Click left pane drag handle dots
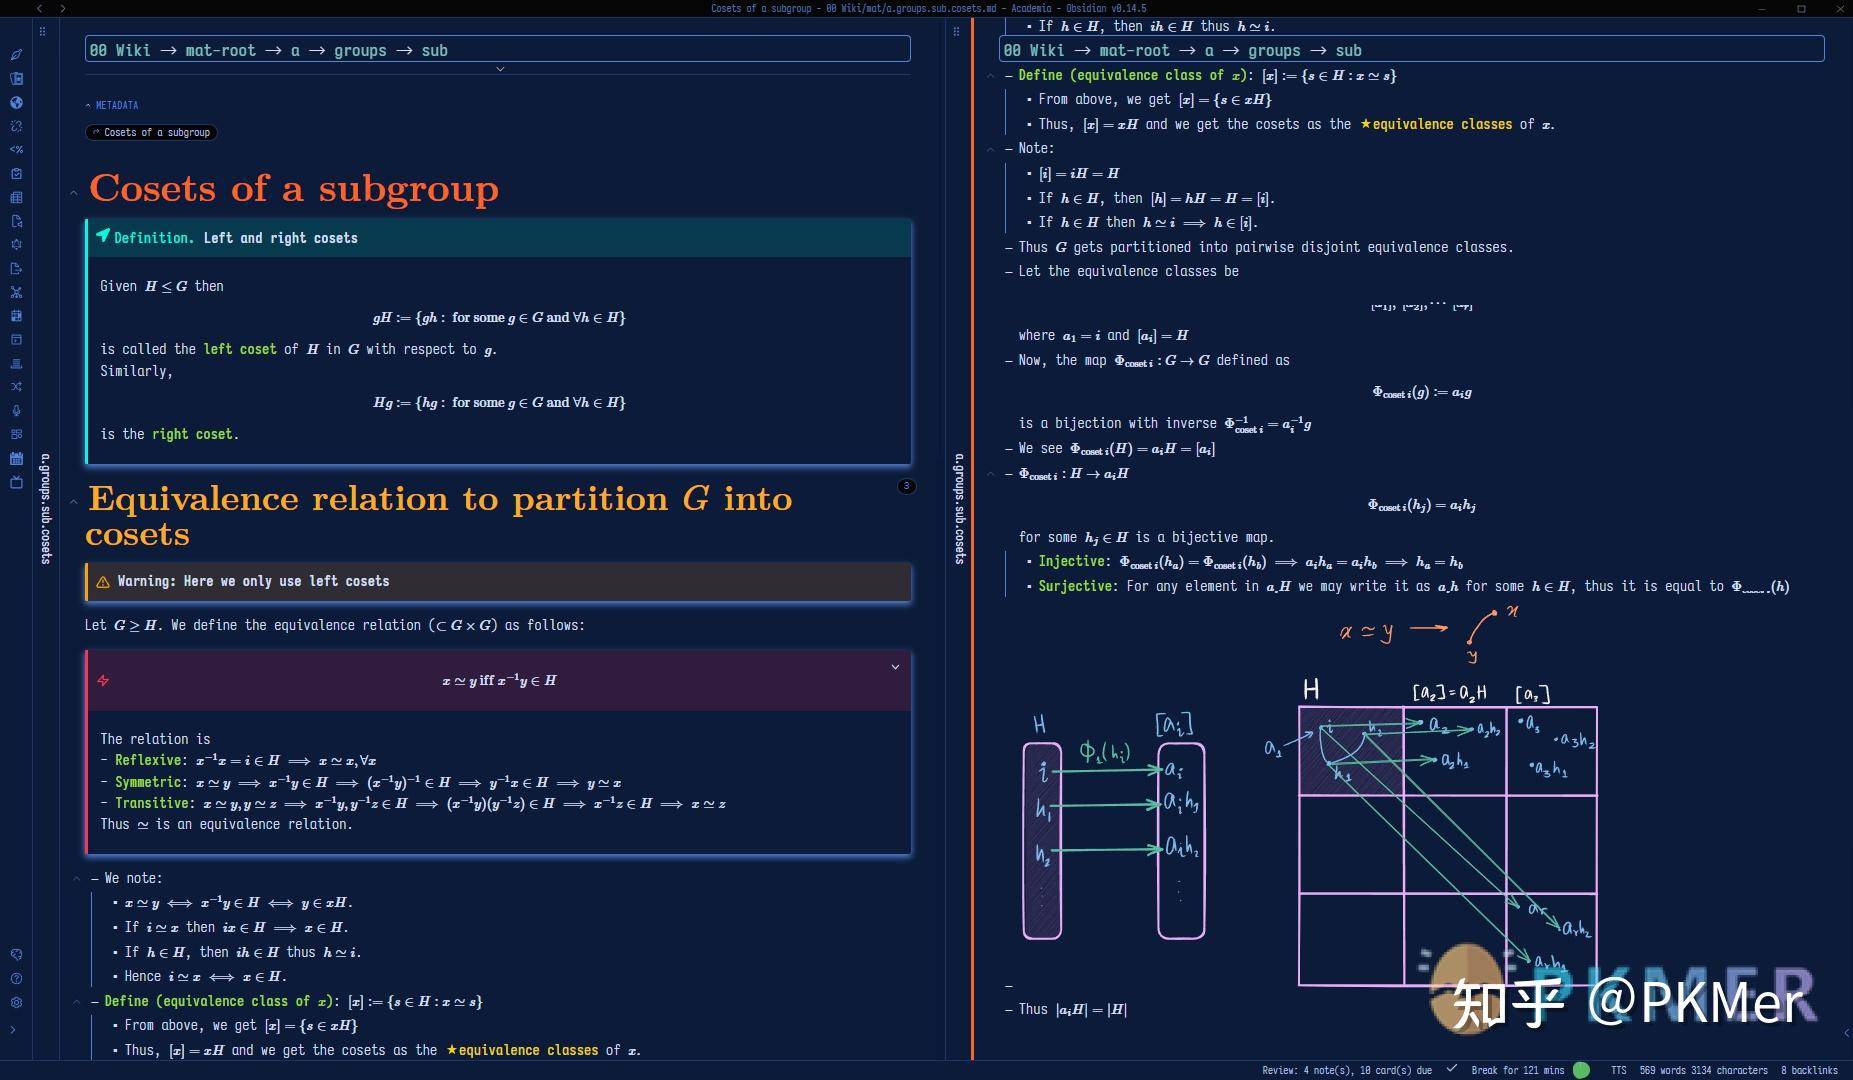This screenshot has height=1080, width=1853. (42, 32)
